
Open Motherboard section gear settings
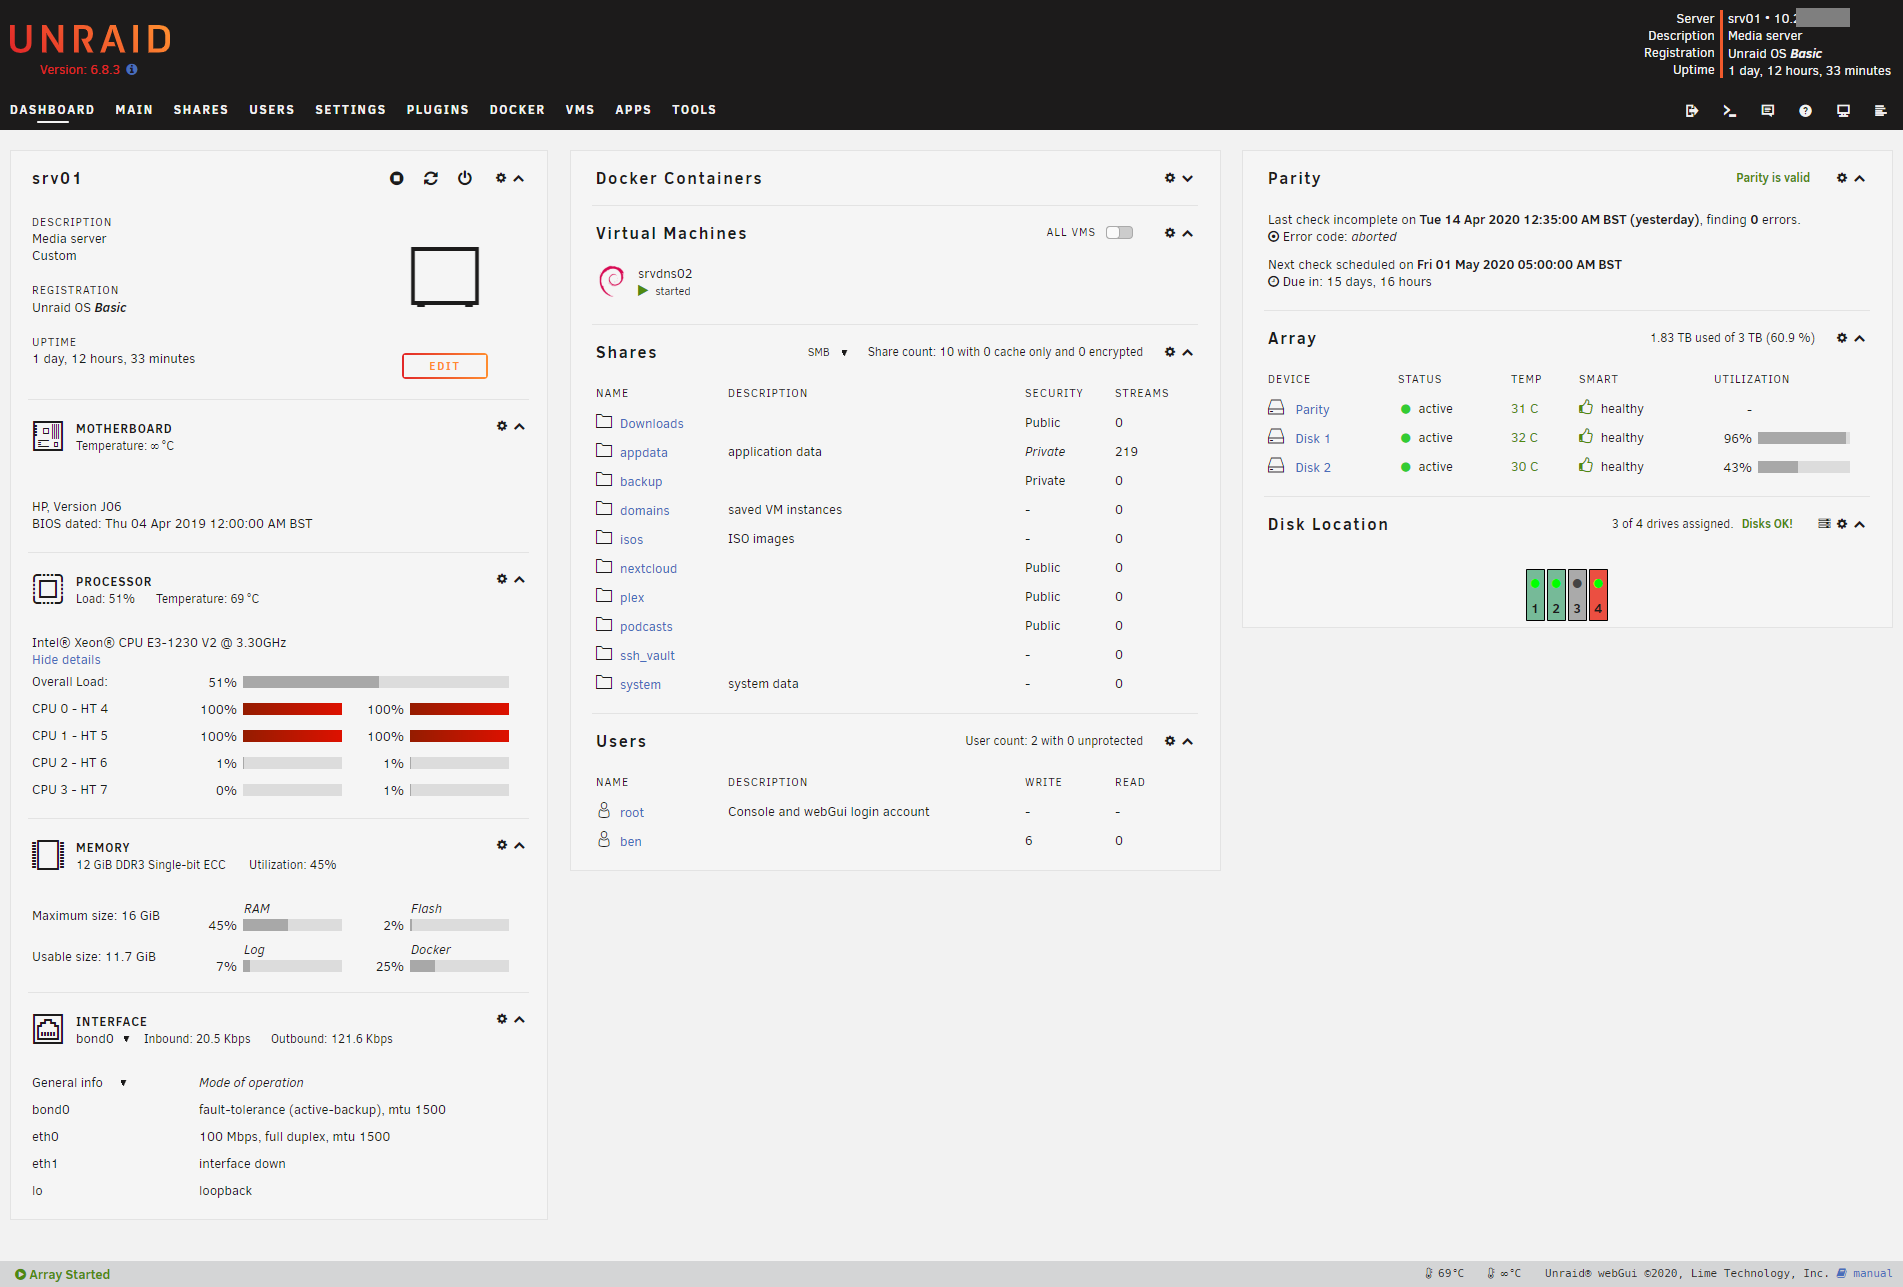502,426
